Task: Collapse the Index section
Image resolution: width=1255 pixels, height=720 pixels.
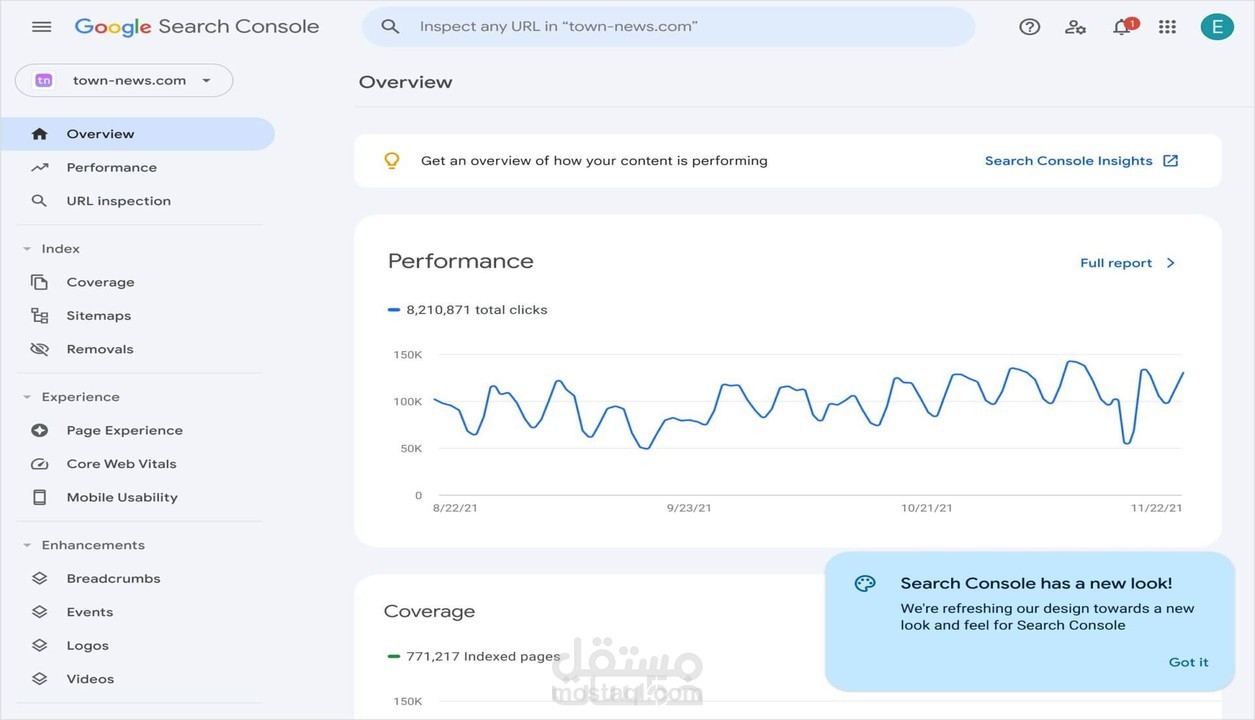Action: pos(27,249)
